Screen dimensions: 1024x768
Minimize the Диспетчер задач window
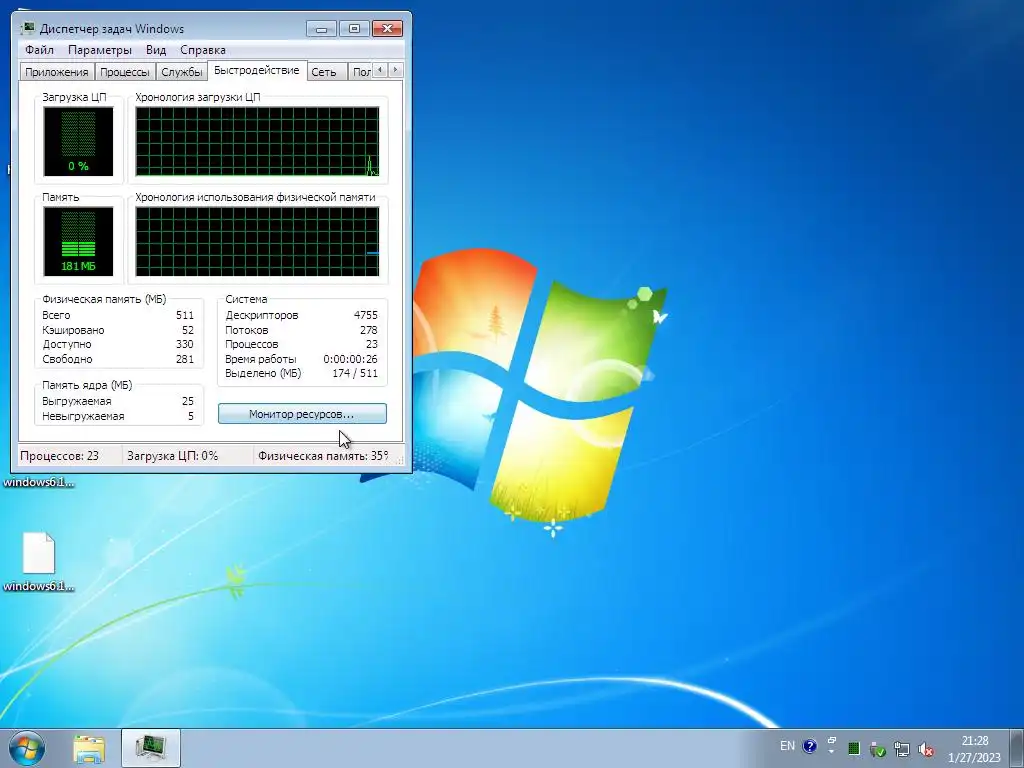[x=321, y=29]
